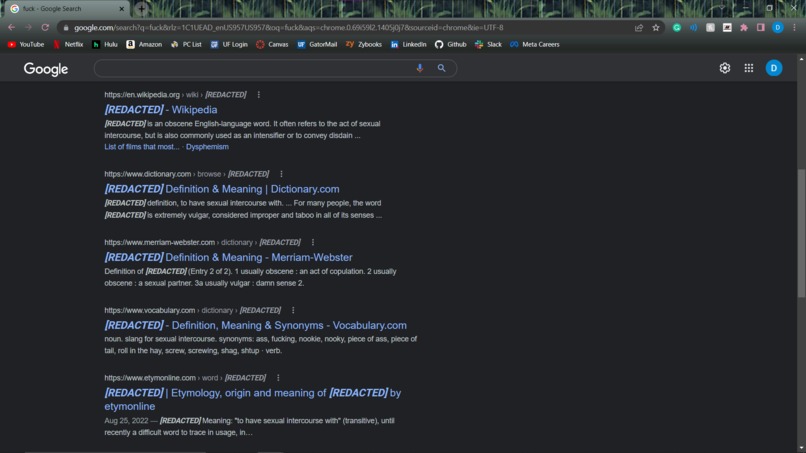Click the https://www.merriam-webster.com breadcrumb text

click(159, 242)
